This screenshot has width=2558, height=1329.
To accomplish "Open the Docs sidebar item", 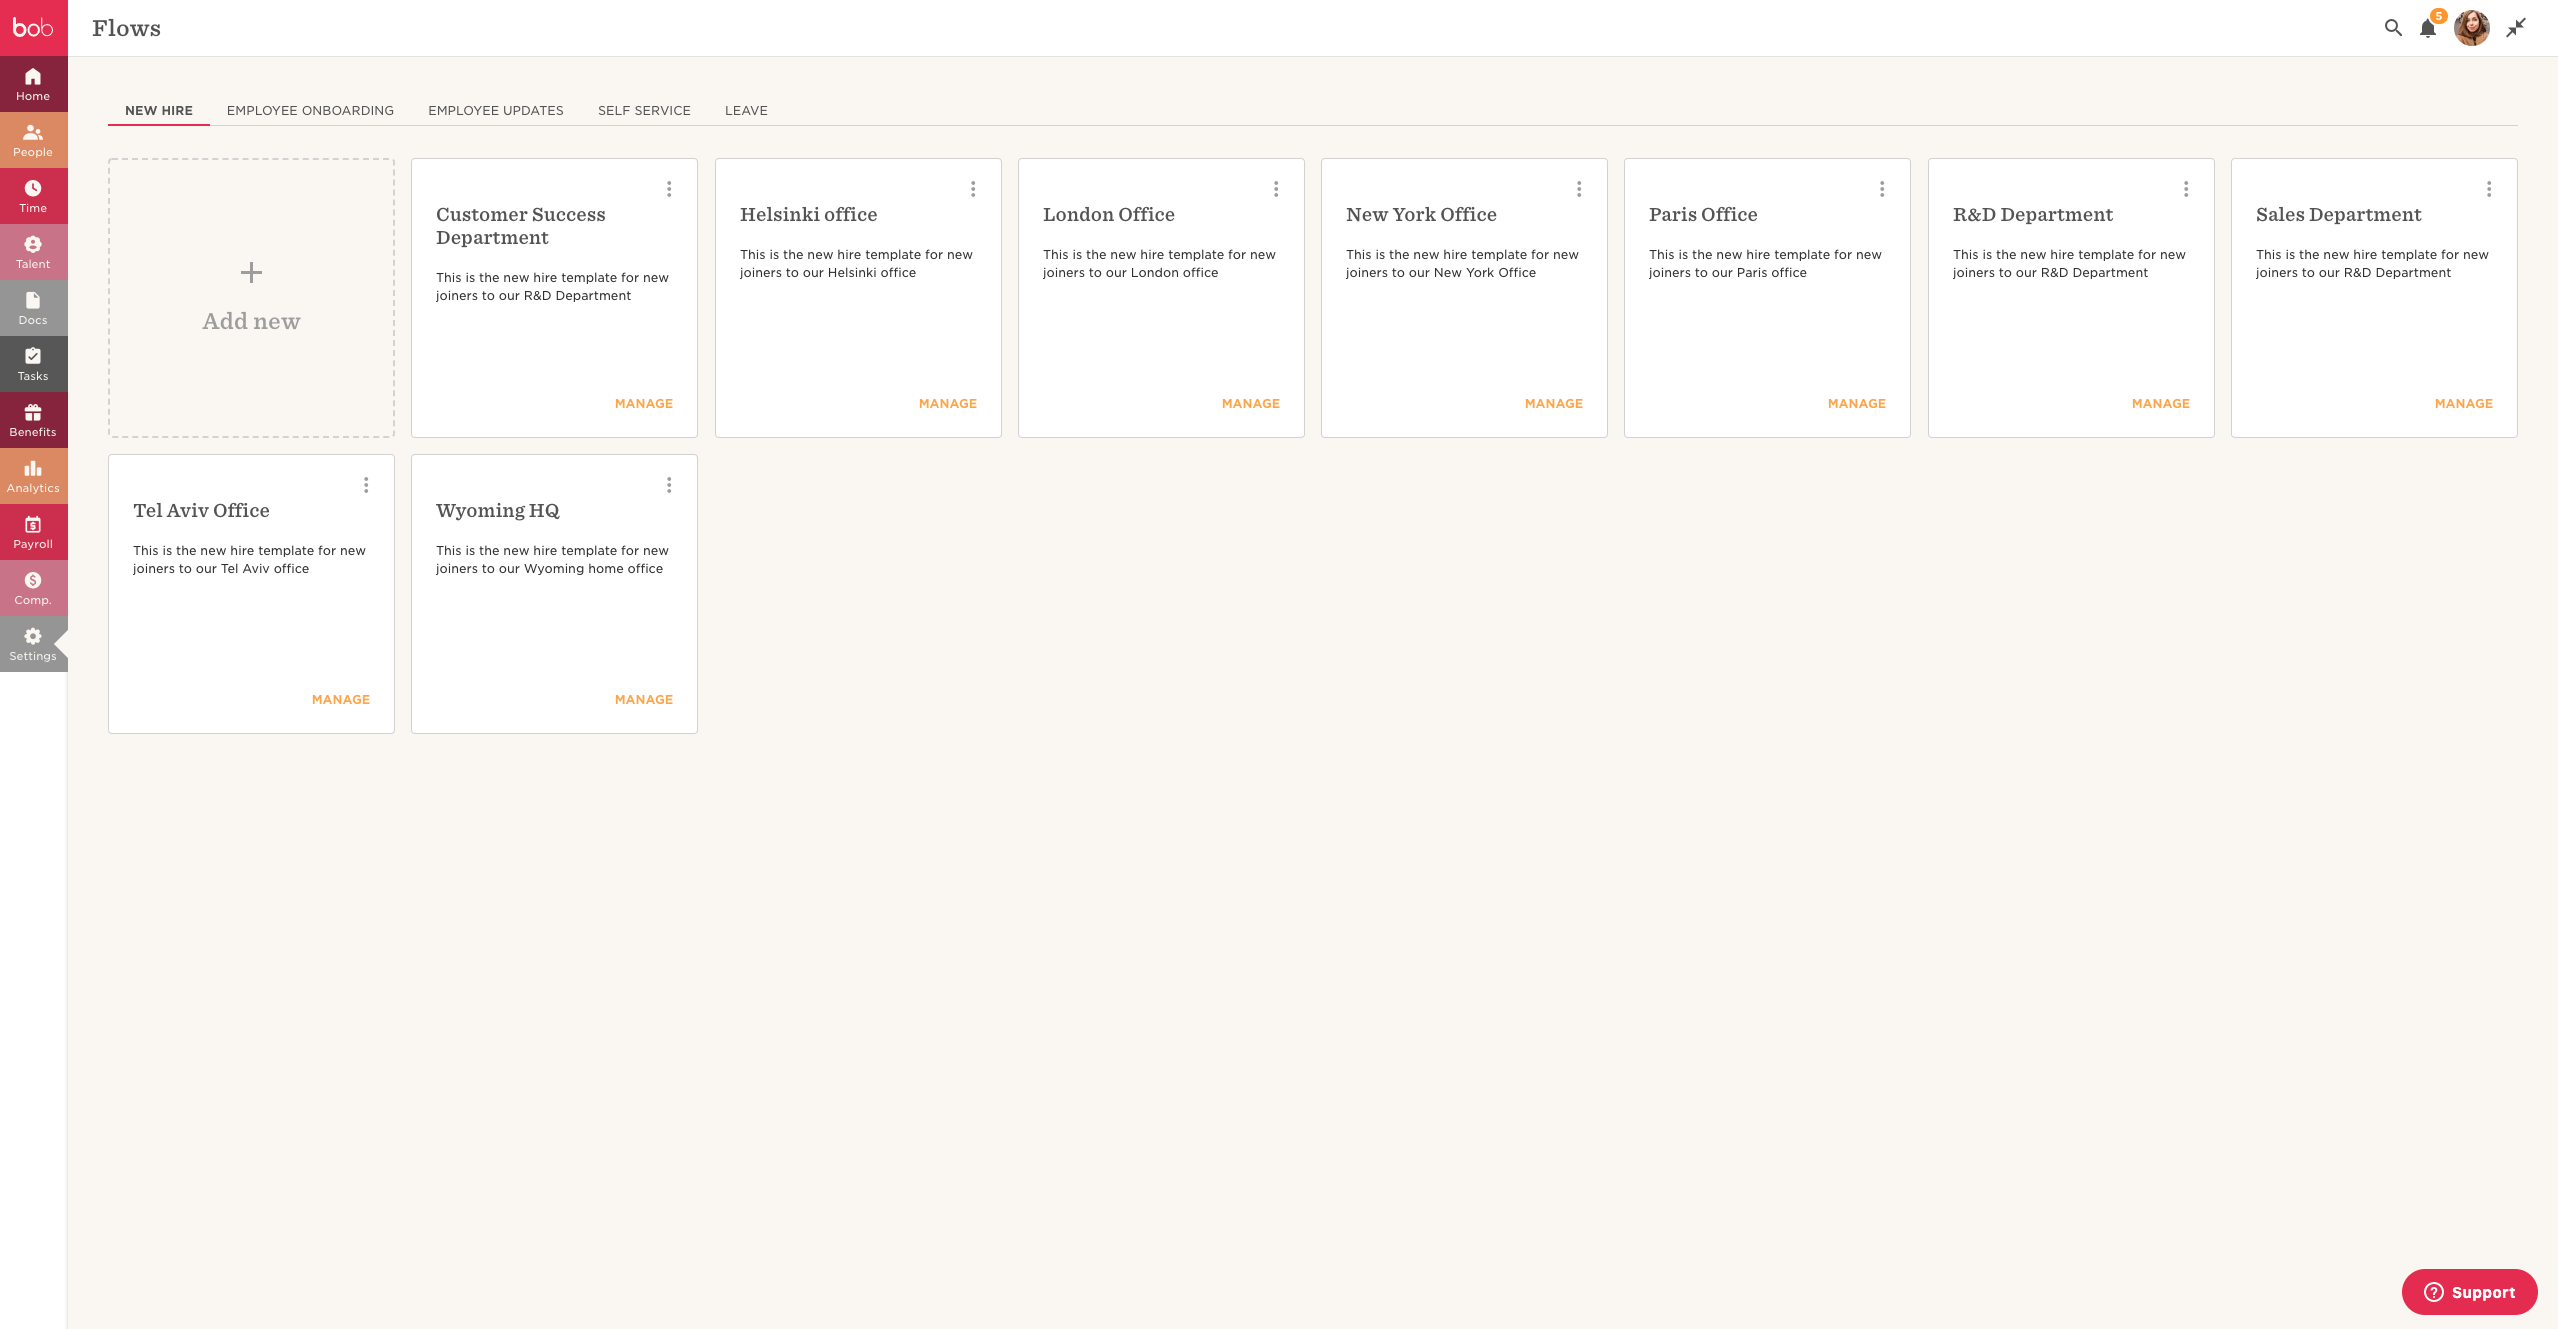I will click(x=33, y=308).
